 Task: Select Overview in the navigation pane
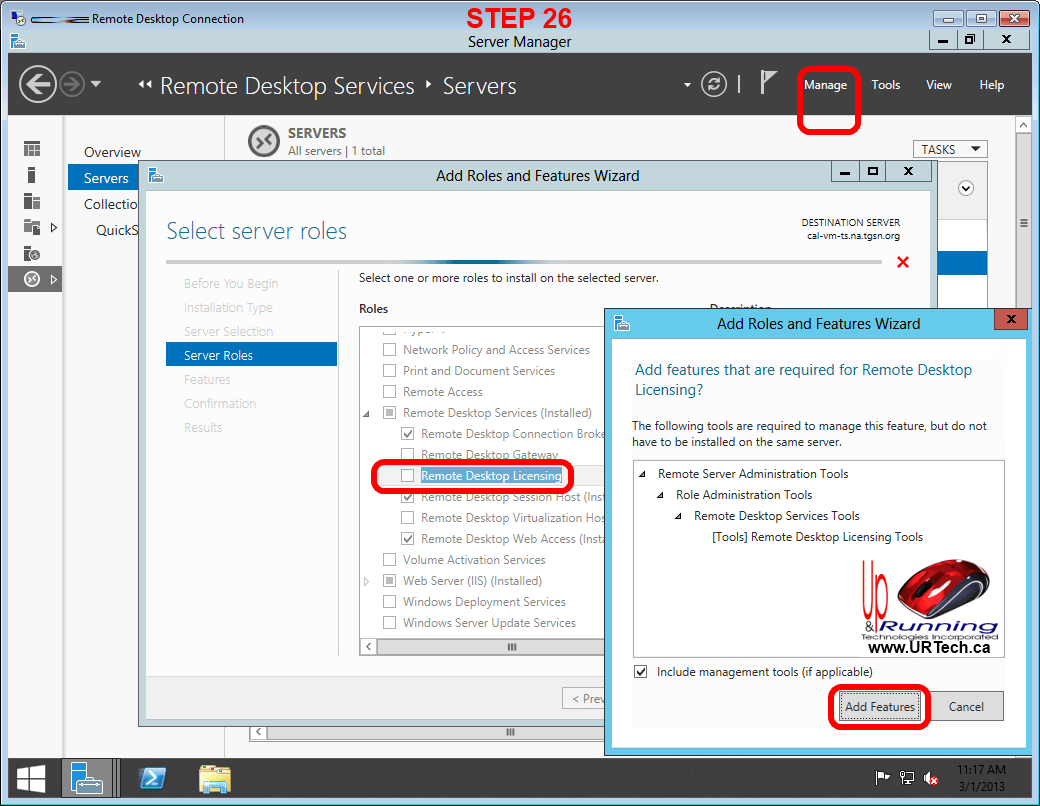pyautogui.click(x=112, y=152)
